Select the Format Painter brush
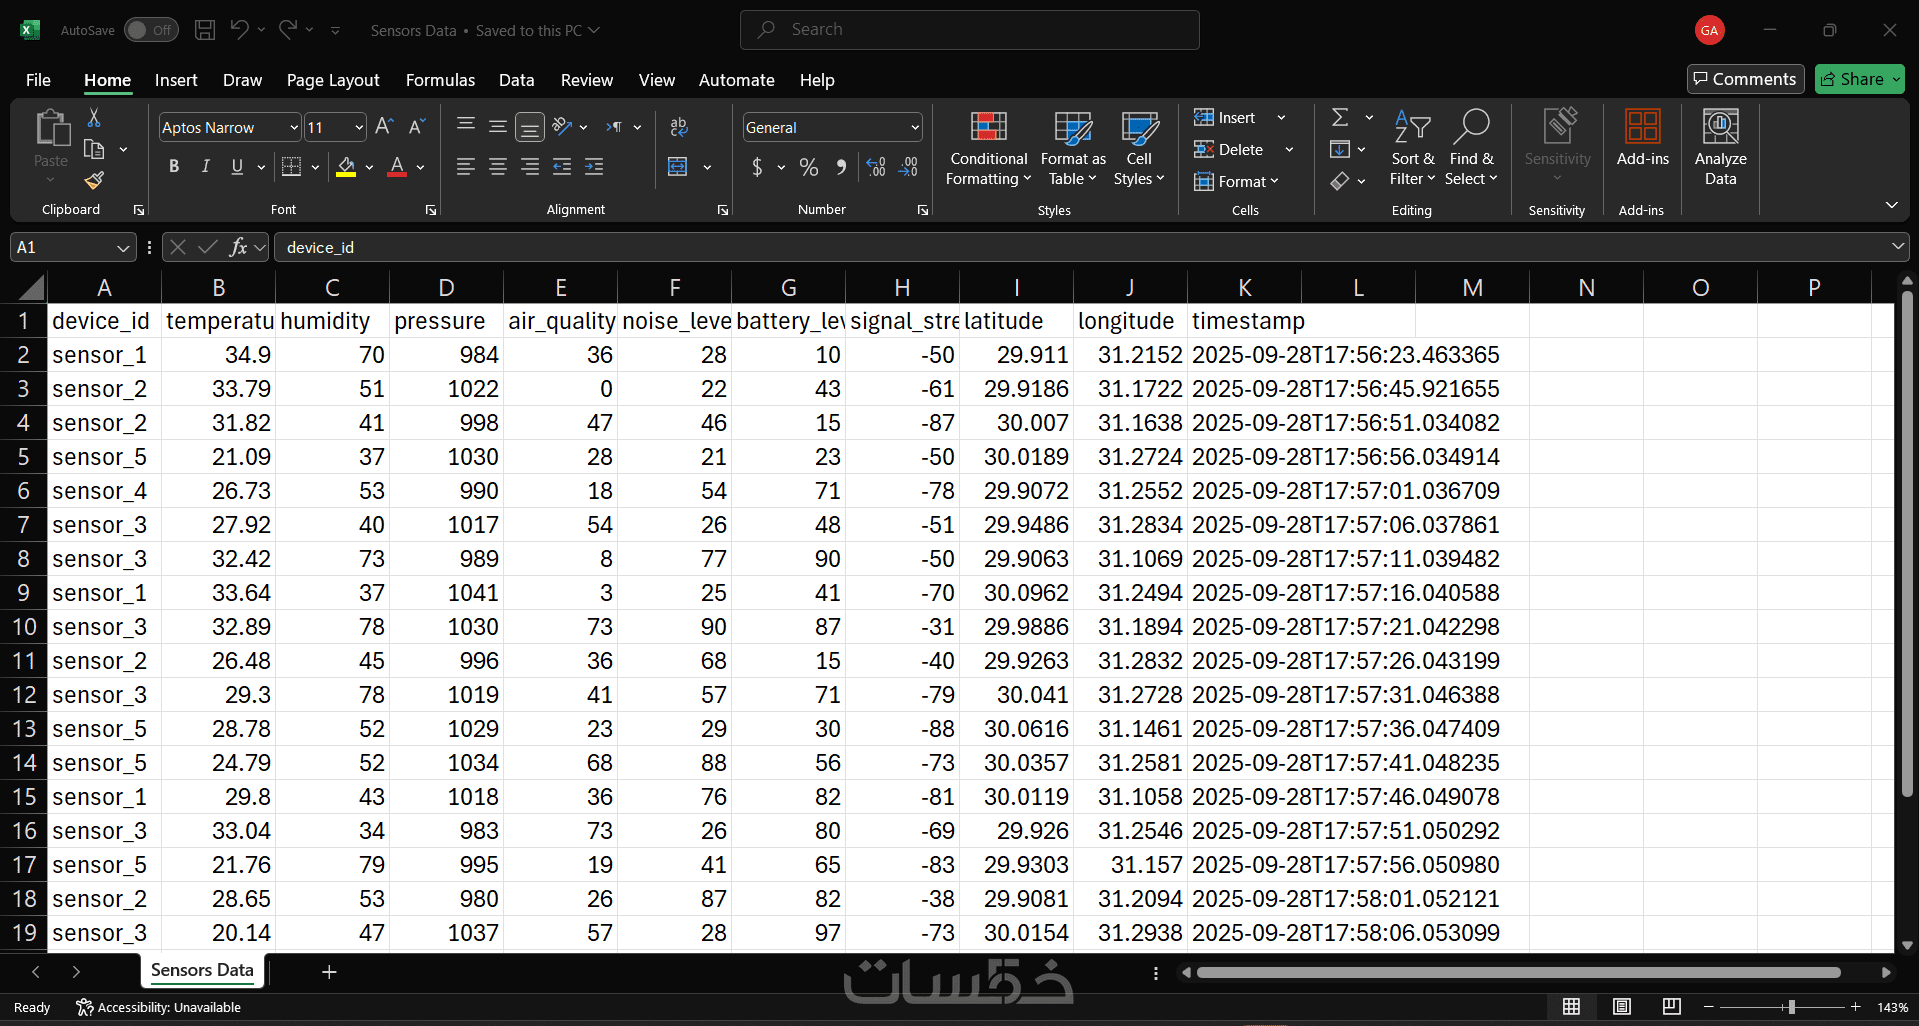 pos(94,180)
